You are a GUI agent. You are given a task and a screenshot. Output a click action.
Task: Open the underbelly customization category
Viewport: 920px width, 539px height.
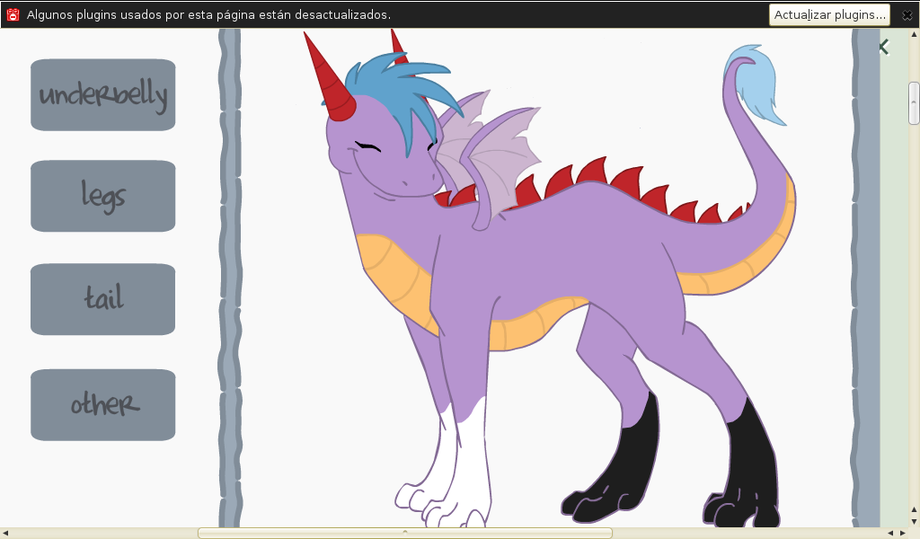[103, 95]
